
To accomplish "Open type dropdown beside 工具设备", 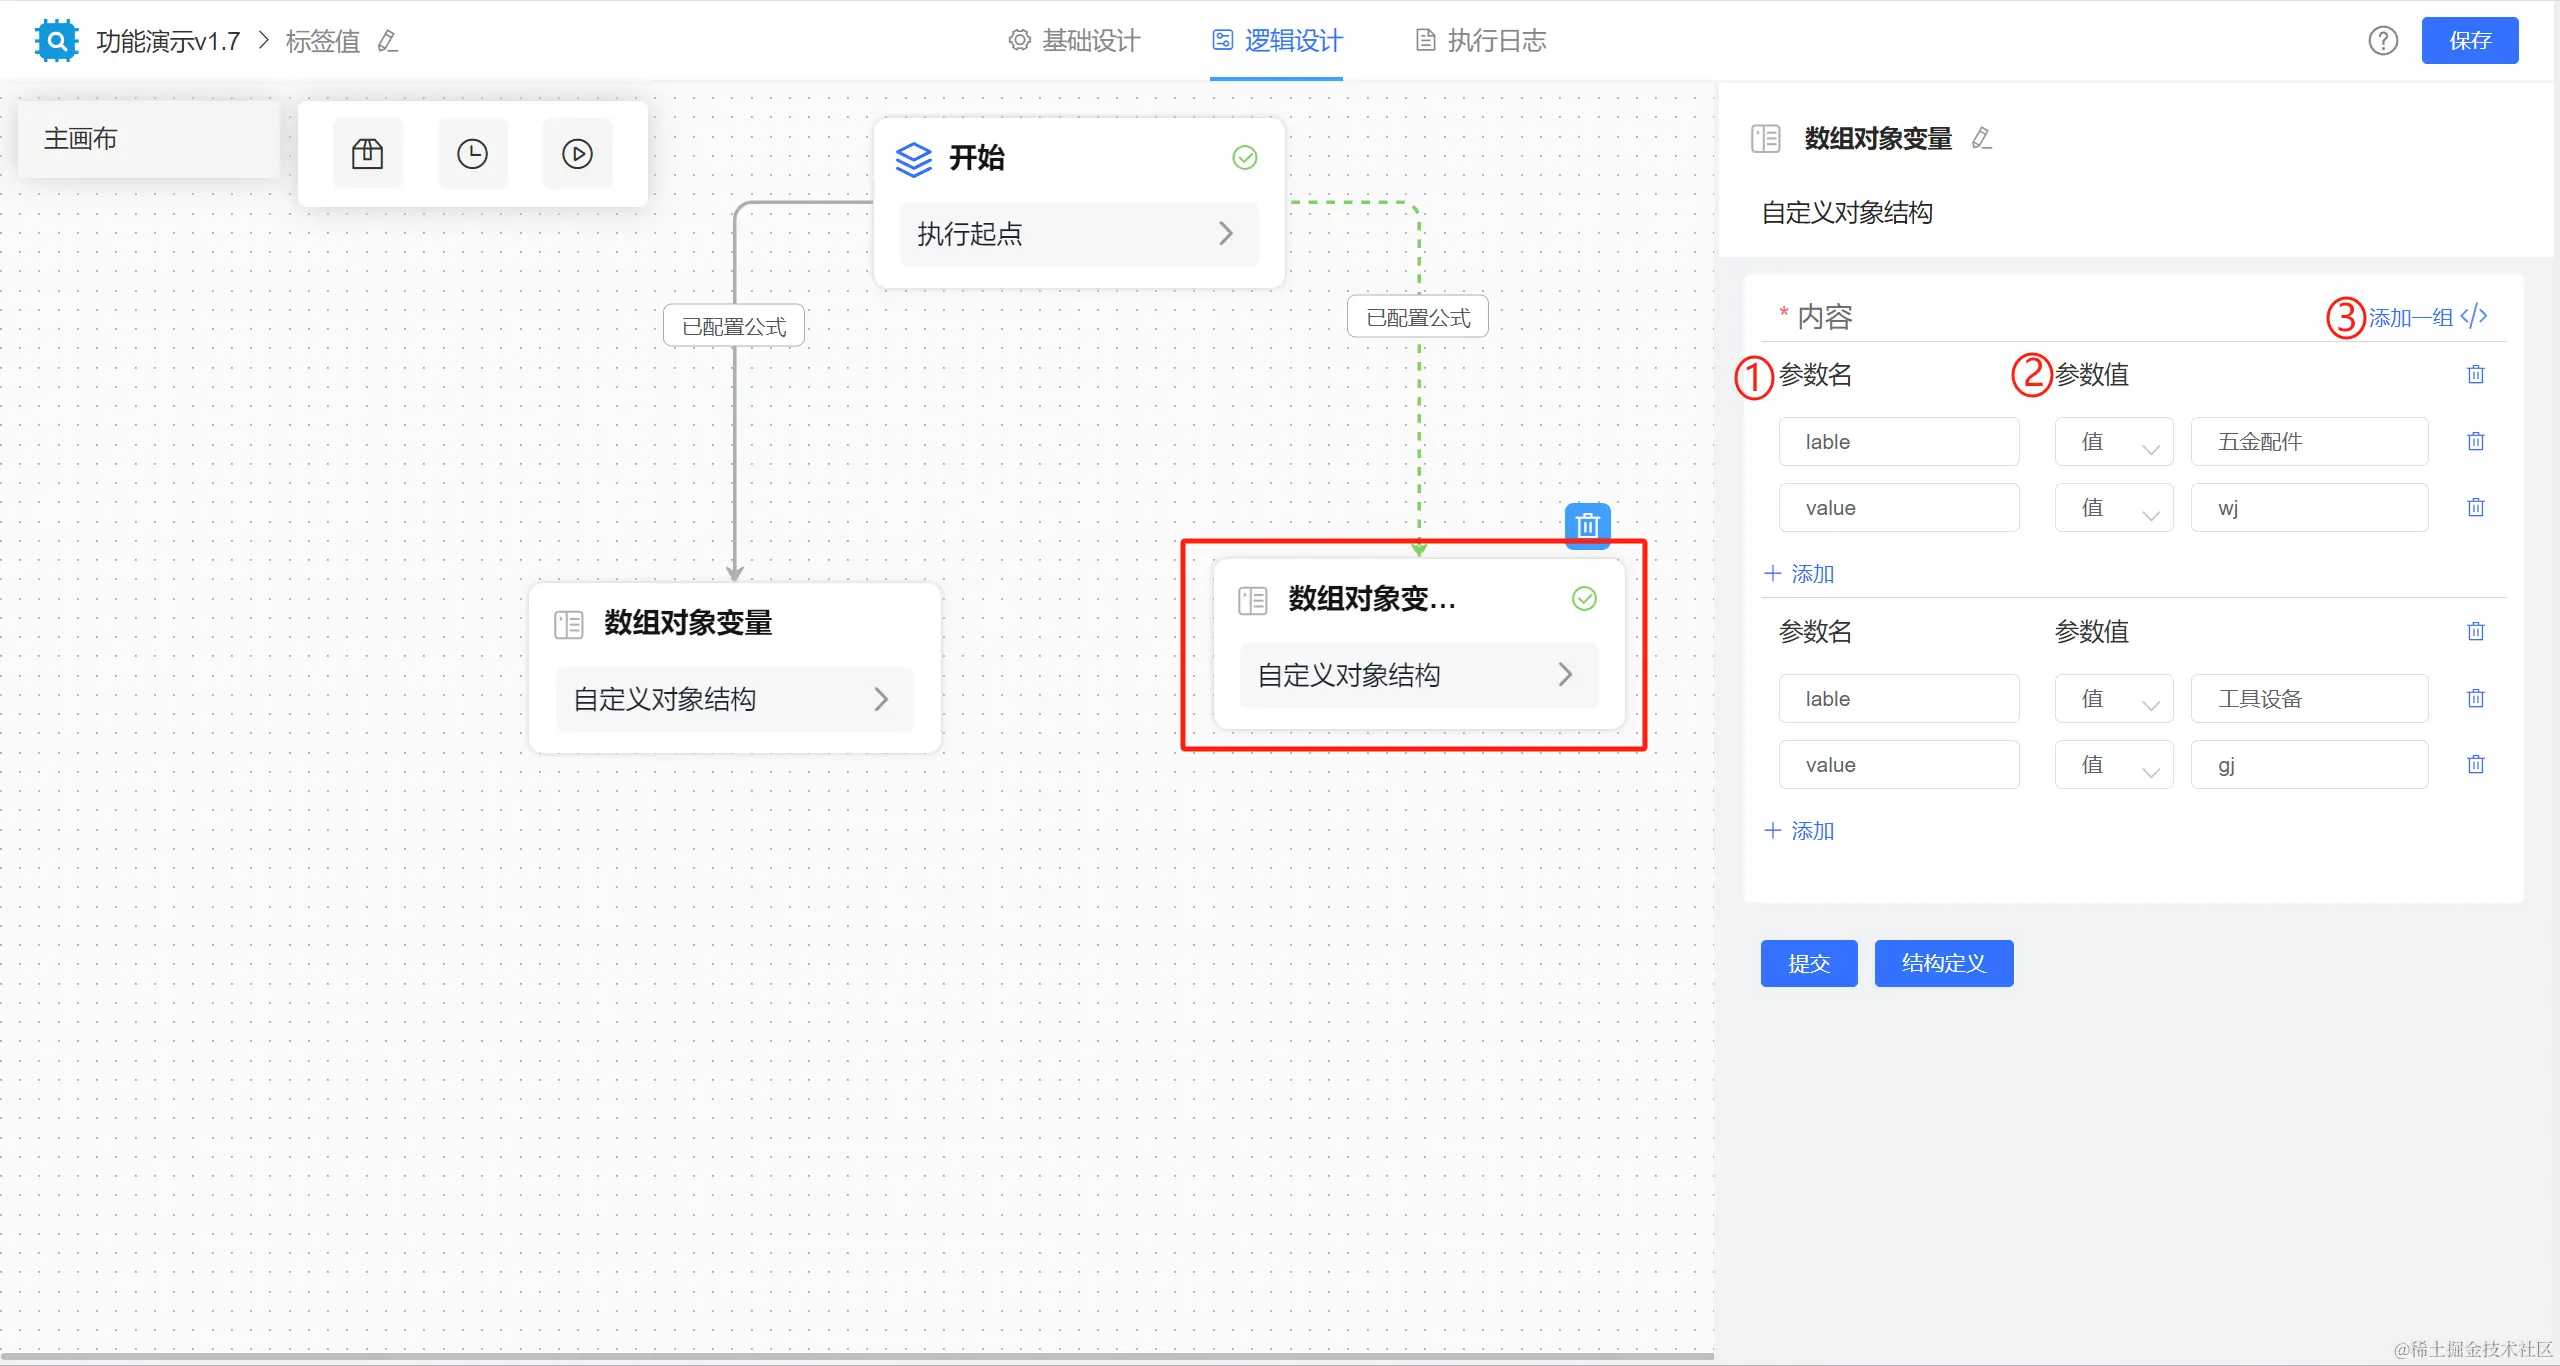I will tap(2113, 699).
